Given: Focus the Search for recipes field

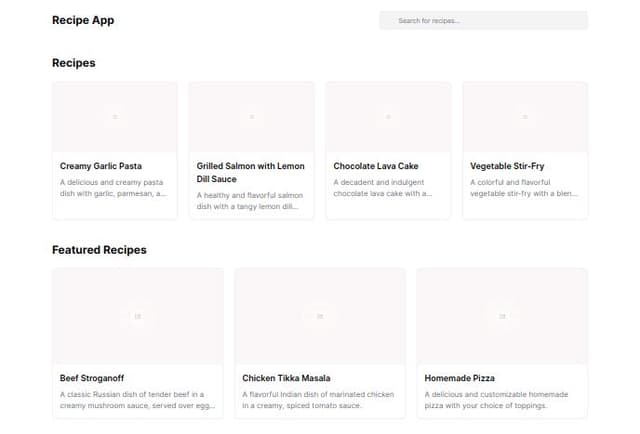Looking at the screenshot, I should click(x=483, y=20).
